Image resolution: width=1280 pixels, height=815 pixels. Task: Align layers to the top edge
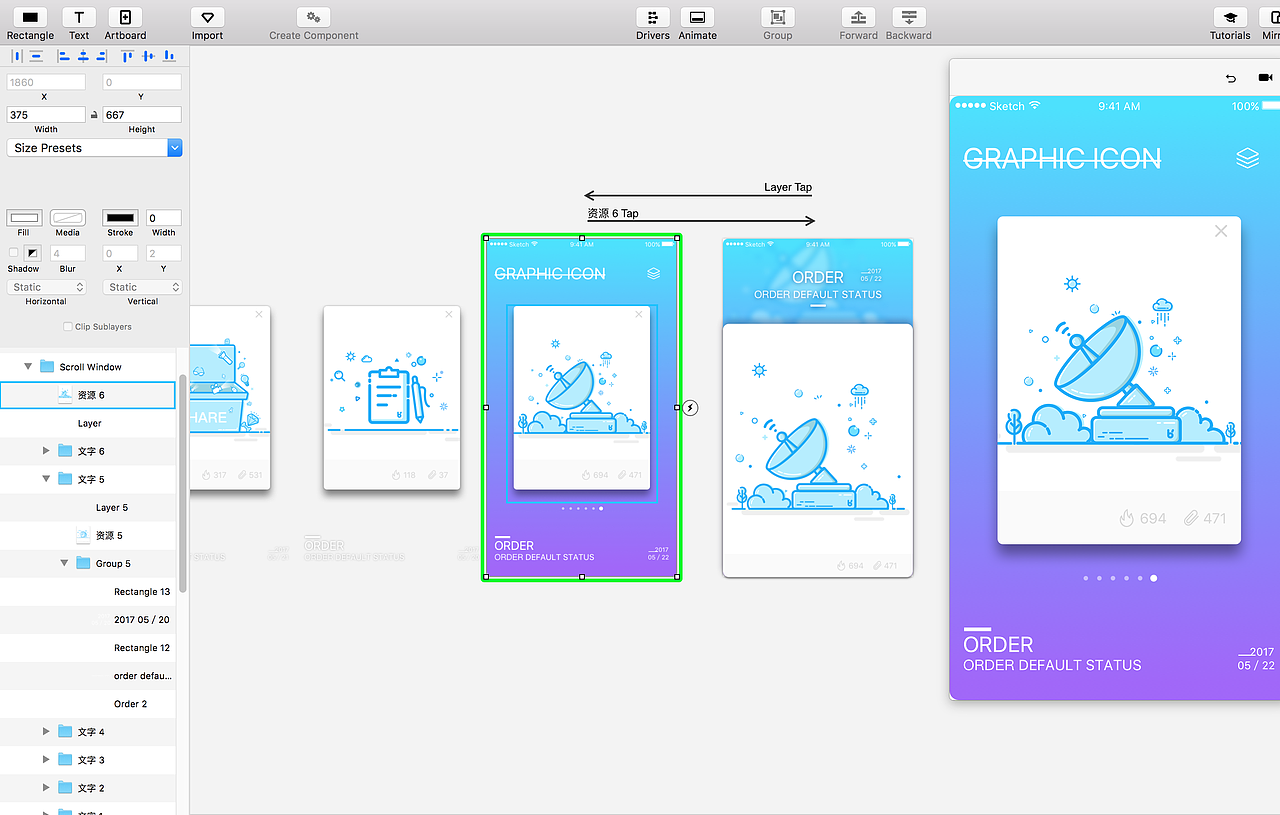coord(128,57)
